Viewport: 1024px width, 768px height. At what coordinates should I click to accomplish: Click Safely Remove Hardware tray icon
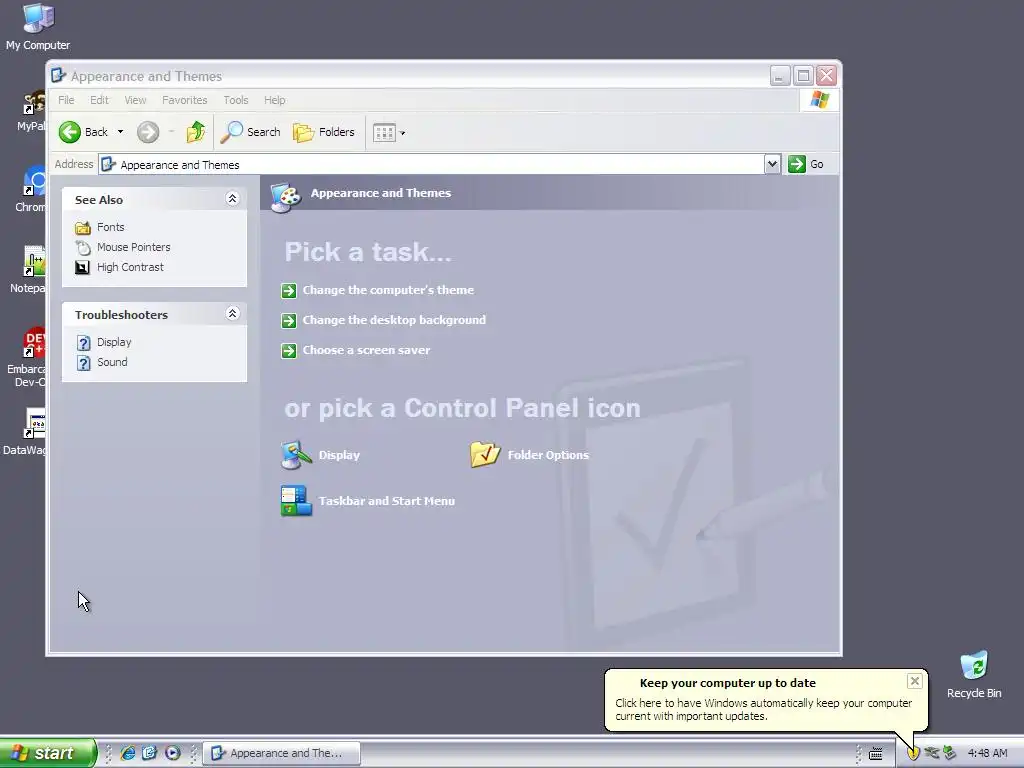[x=950, y=753]
